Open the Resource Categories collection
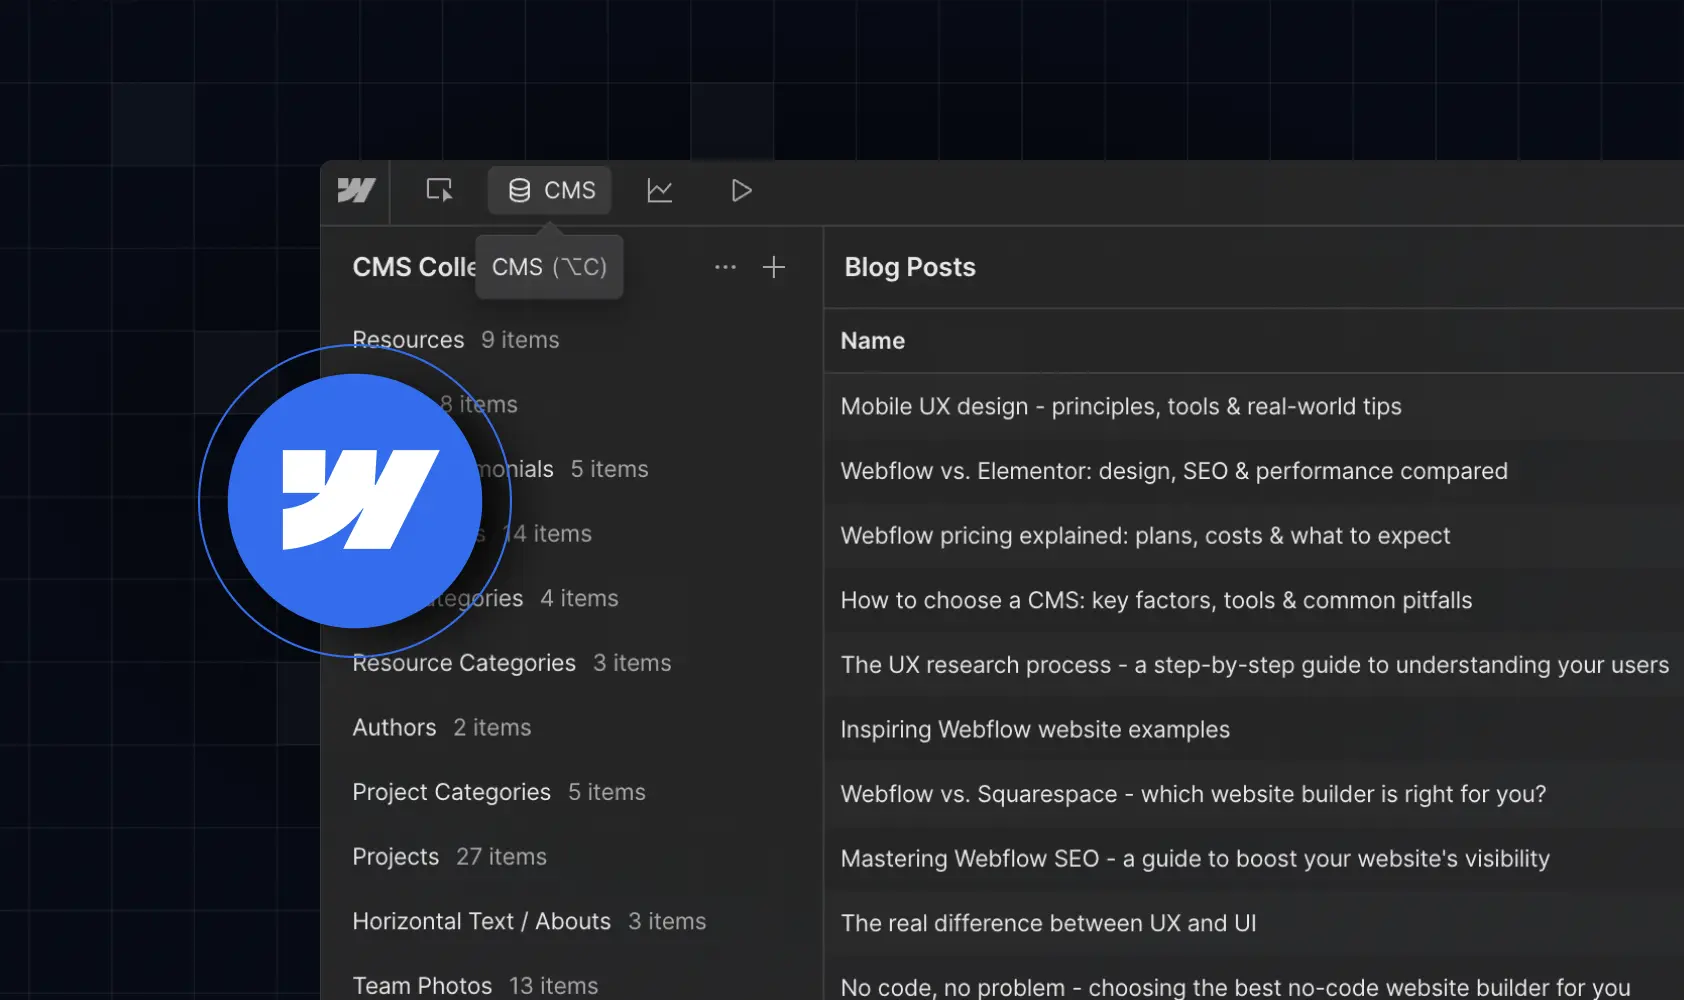The image size is (1684, 1000). 572,663
